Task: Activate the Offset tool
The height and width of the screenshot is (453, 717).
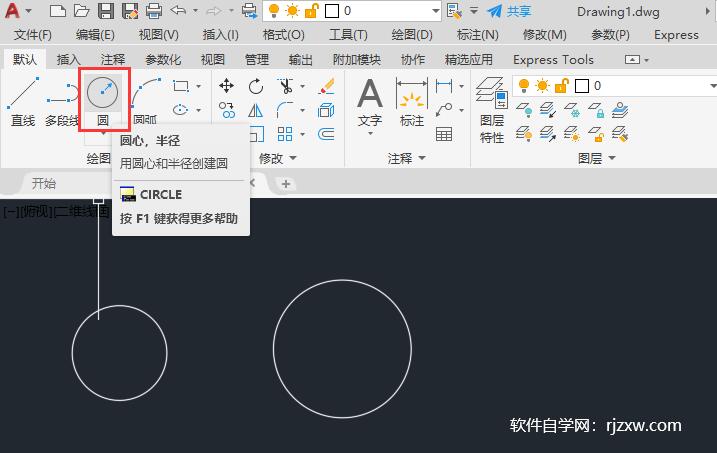Action: click(x=326, y=134)
